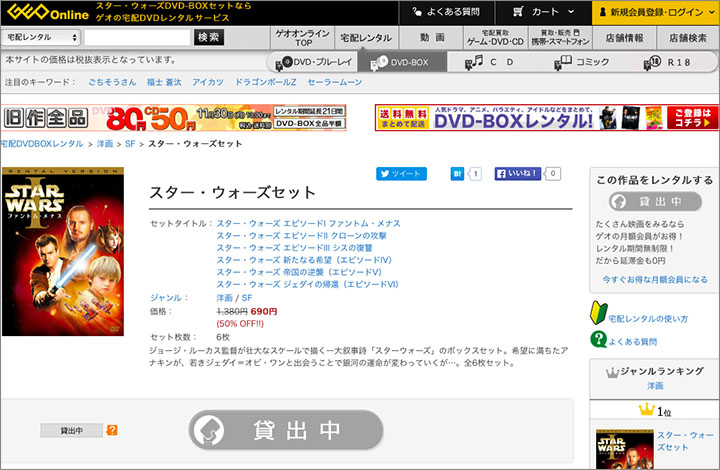Click the 洋画 genre link in details

coord(224,298)
